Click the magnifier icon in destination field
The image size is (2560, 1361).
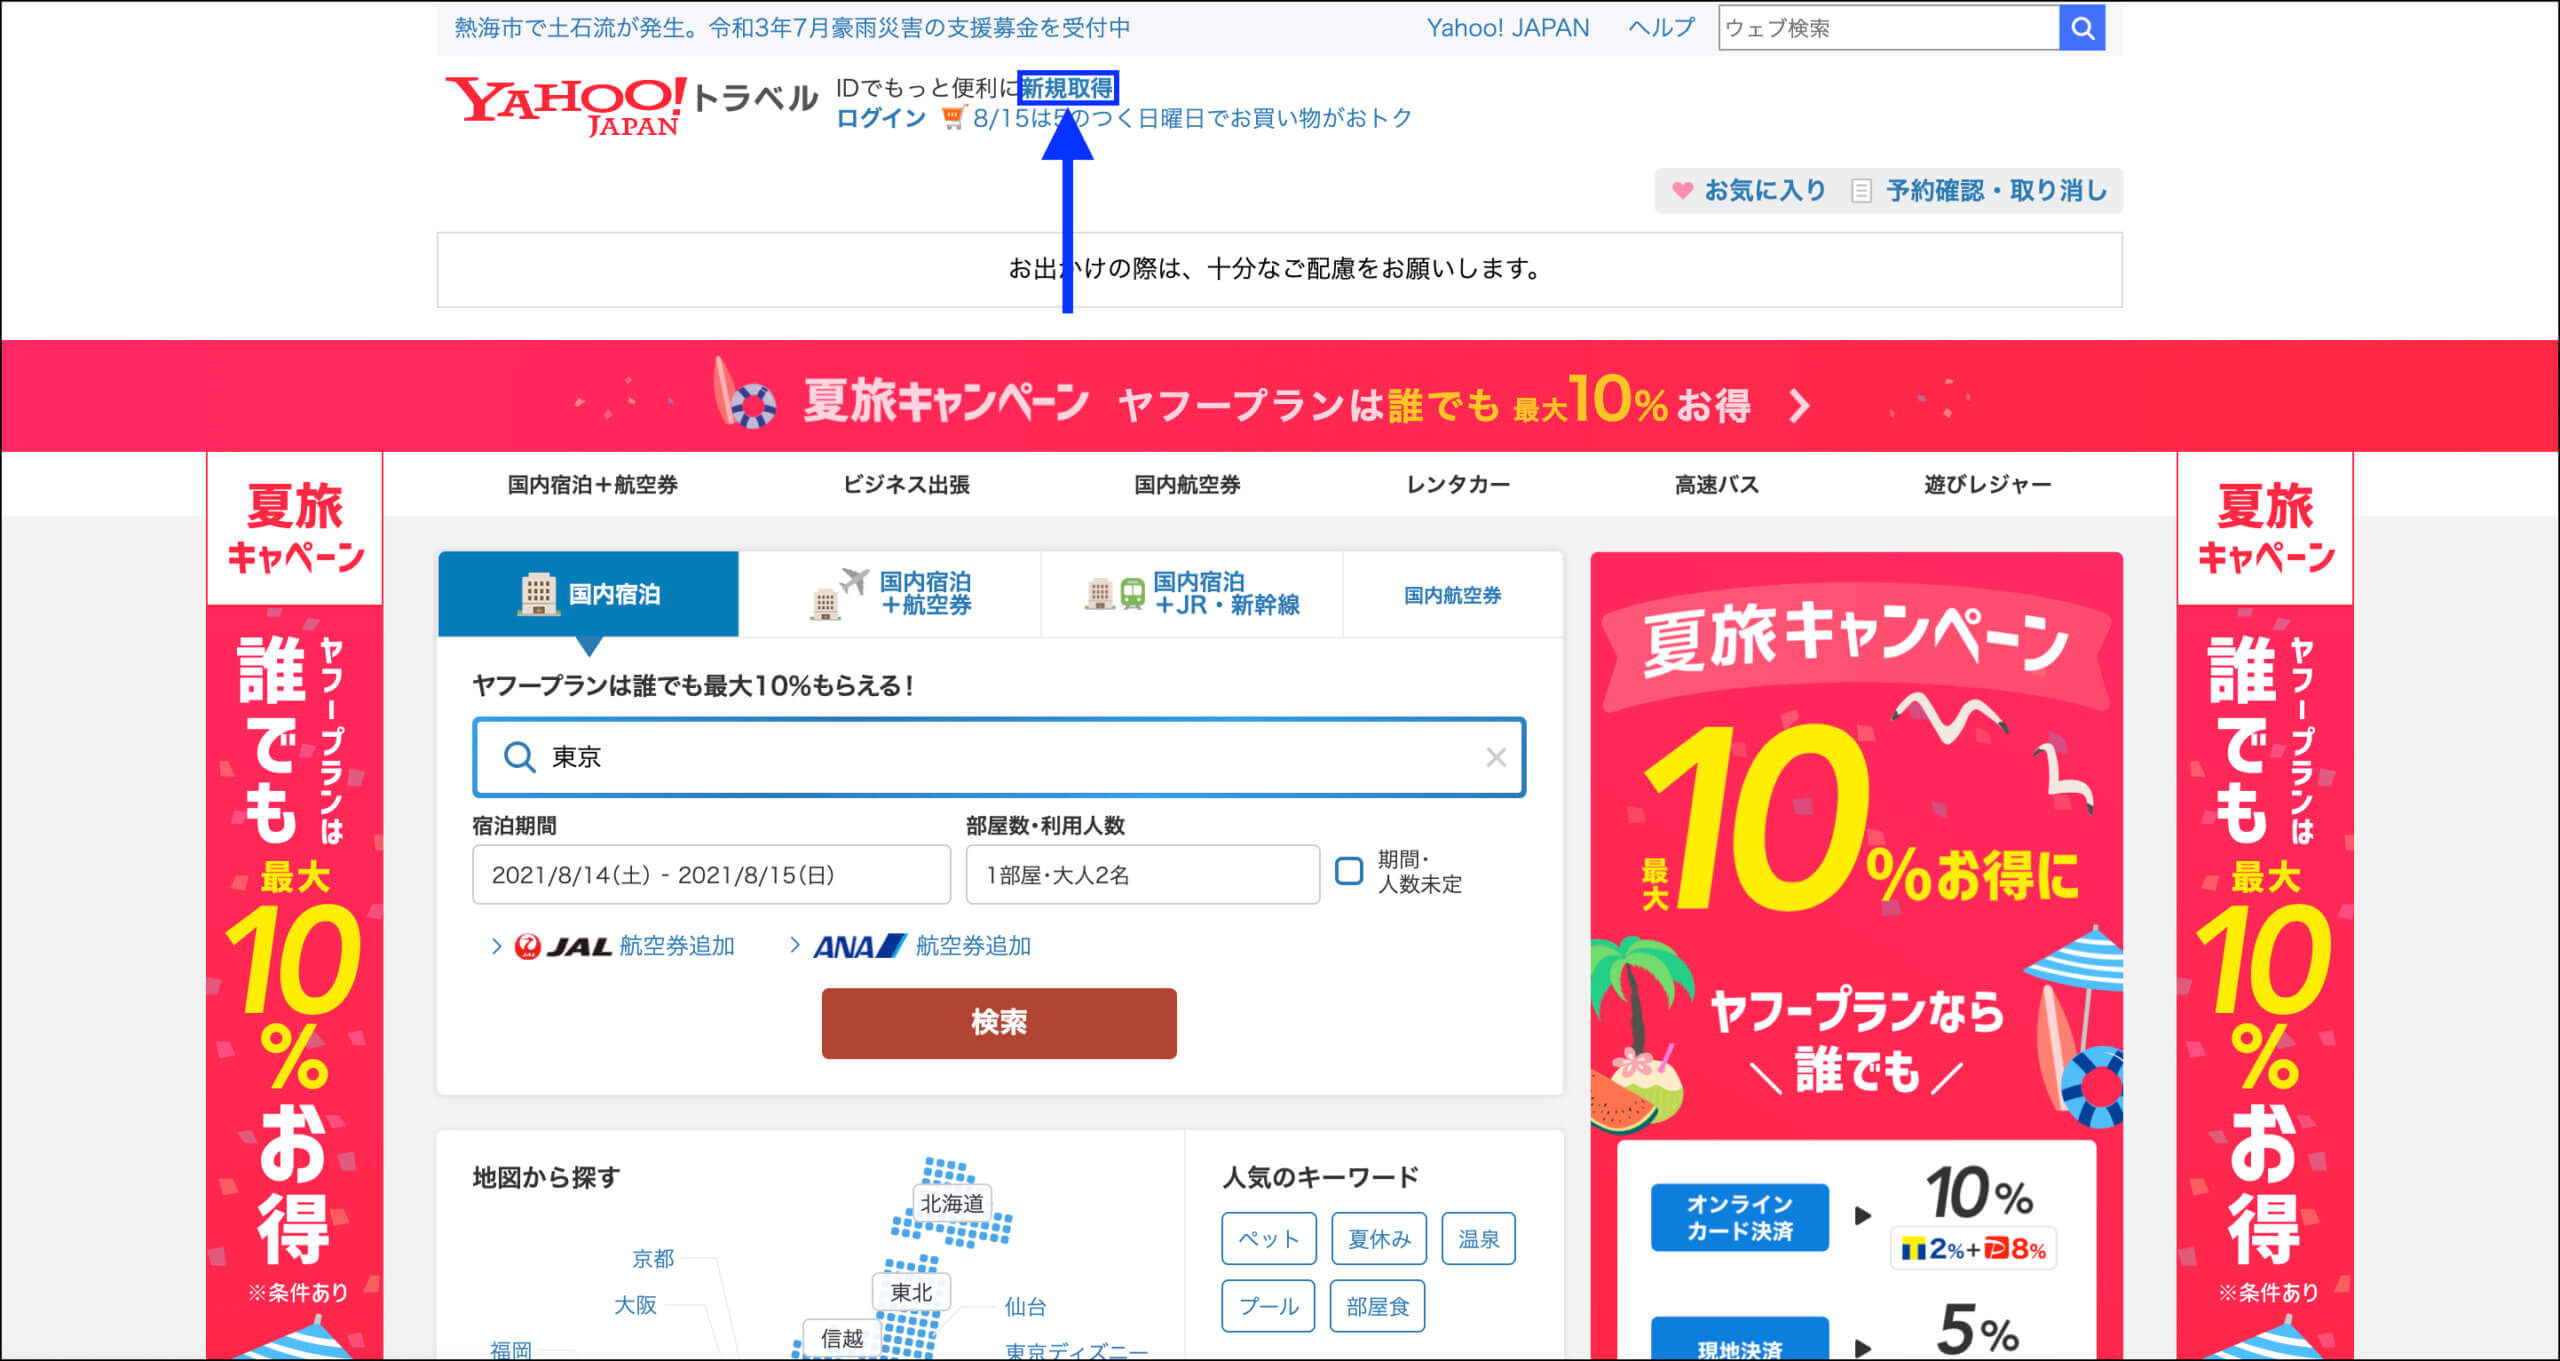(519, 757)
